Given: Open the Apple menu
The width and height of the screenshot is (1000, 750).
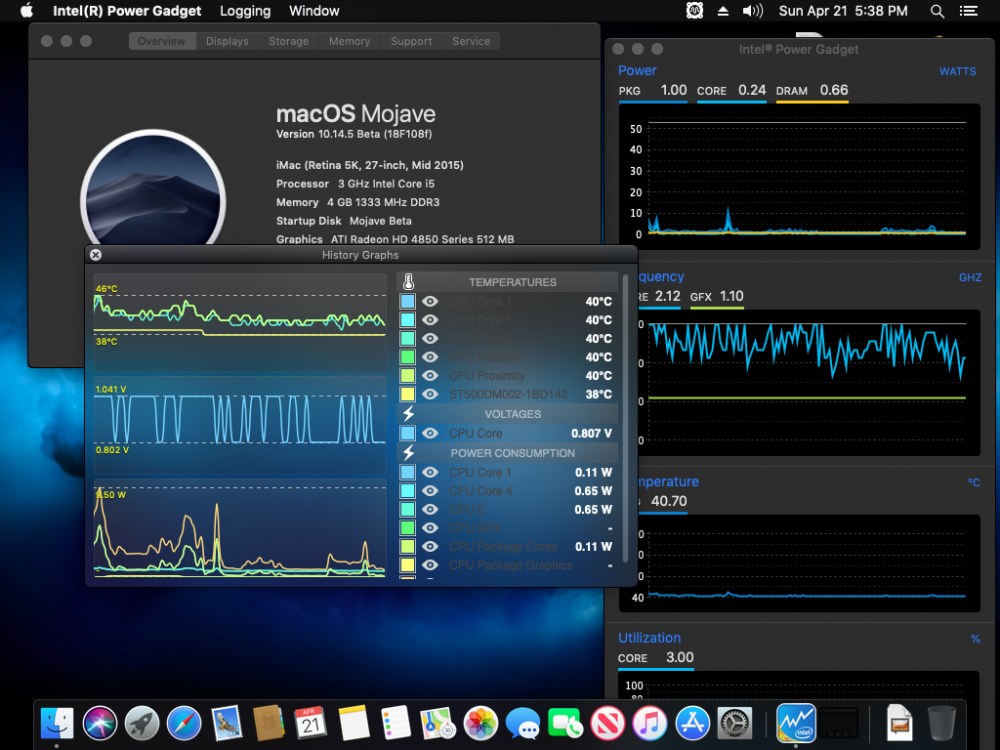Looking at the screenshot, I should pyautogui.click(x=26, y=11).
